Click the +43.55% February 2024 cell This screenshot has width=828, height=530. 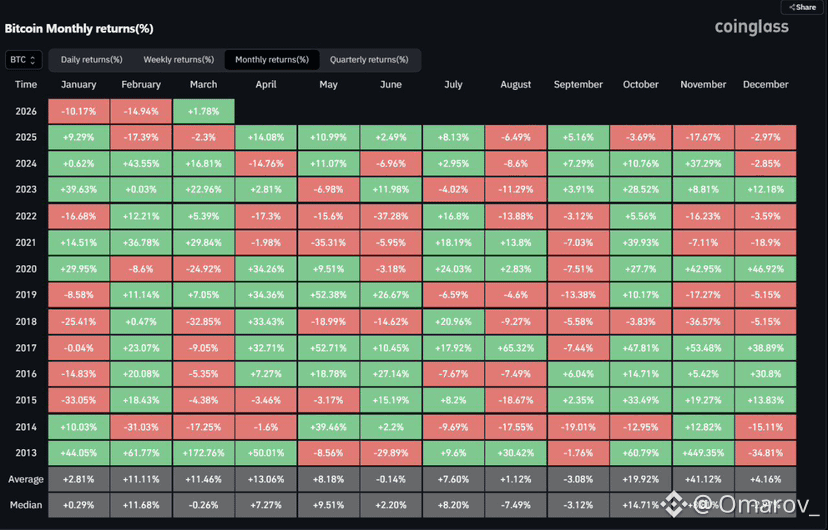pyautogui.click(x=141, y=164)
